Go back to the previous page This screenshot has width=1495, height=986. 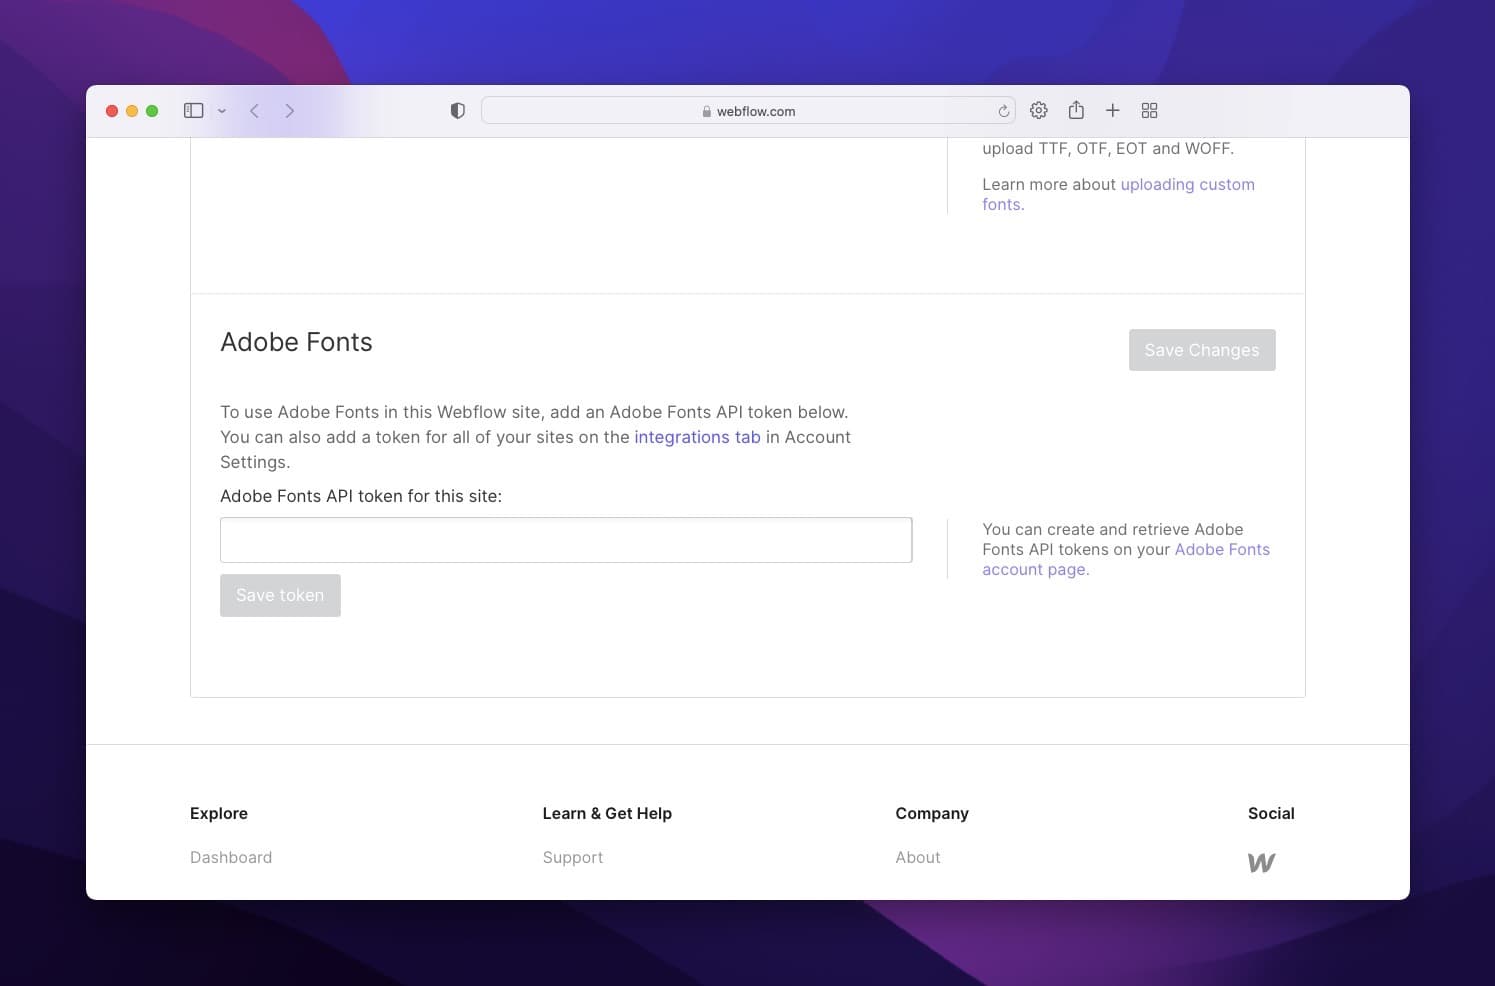(255, 111)
